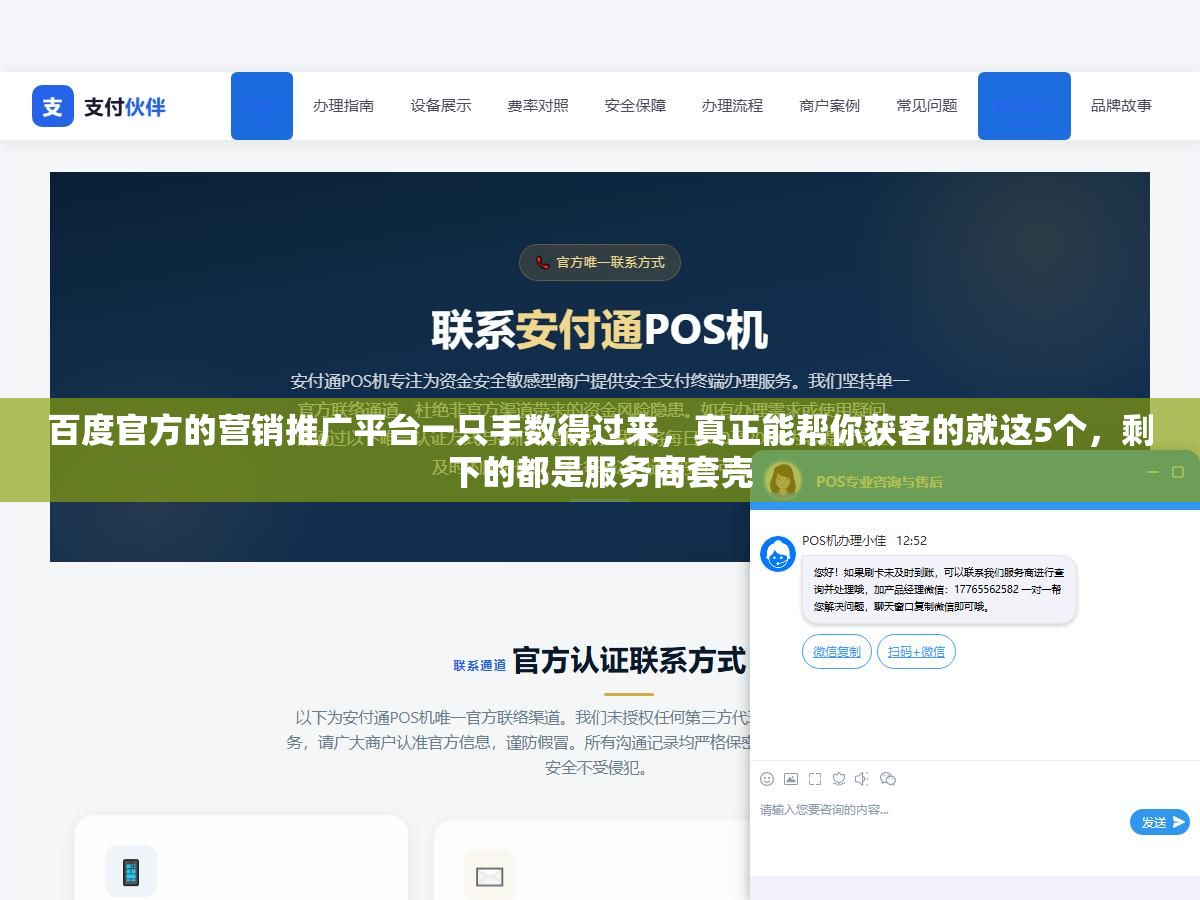
Task: Go to 常见问题 page
Action: coord(927,105)
